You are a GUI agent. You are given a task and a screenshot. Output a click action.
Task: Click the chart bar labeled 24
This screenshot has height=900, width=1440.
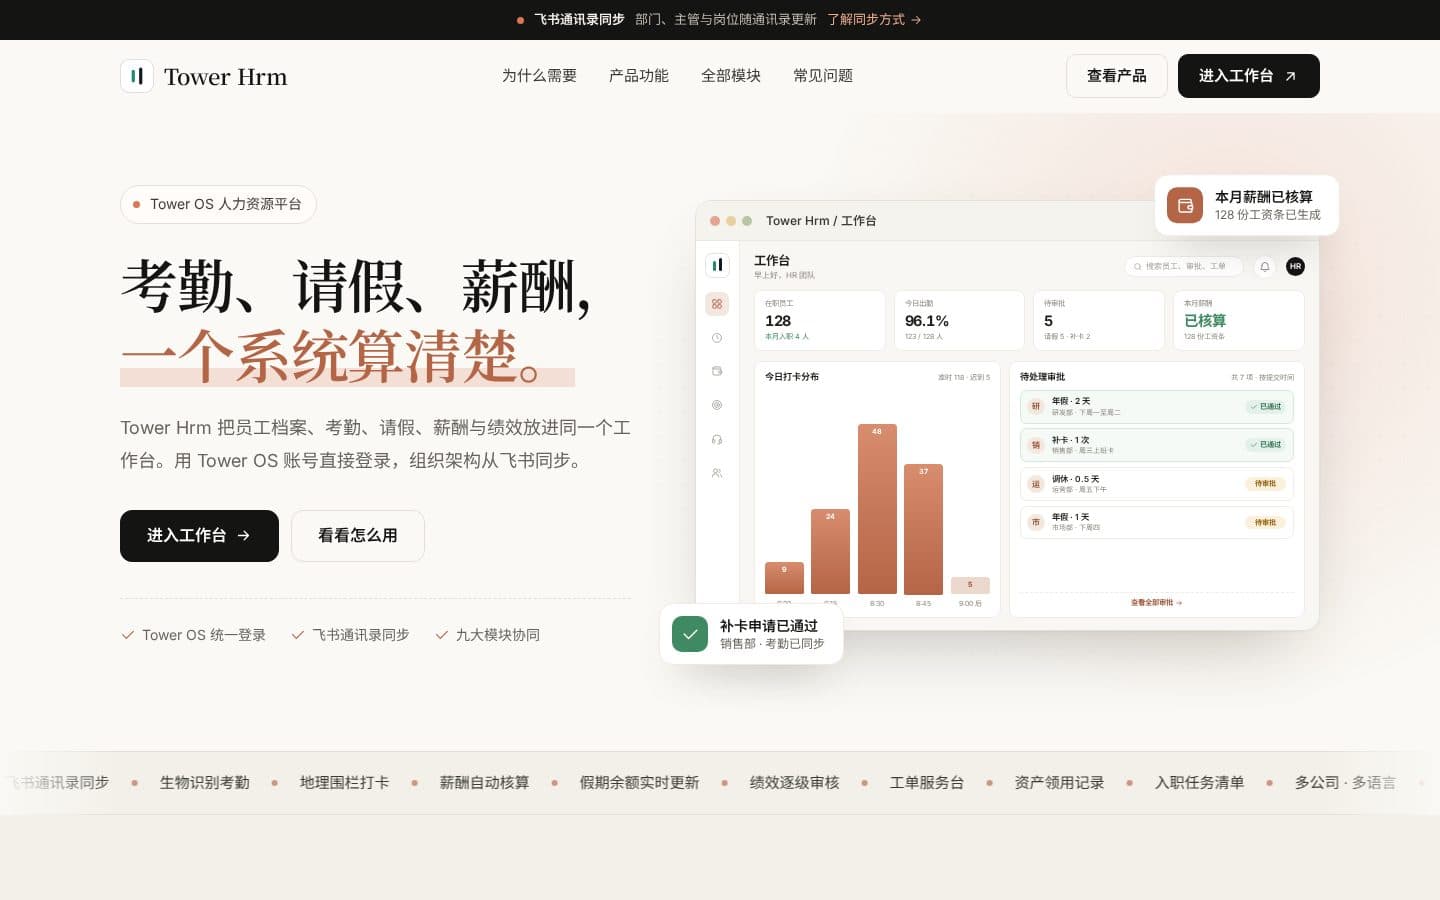pyautogui.click(x=830, y=552)
